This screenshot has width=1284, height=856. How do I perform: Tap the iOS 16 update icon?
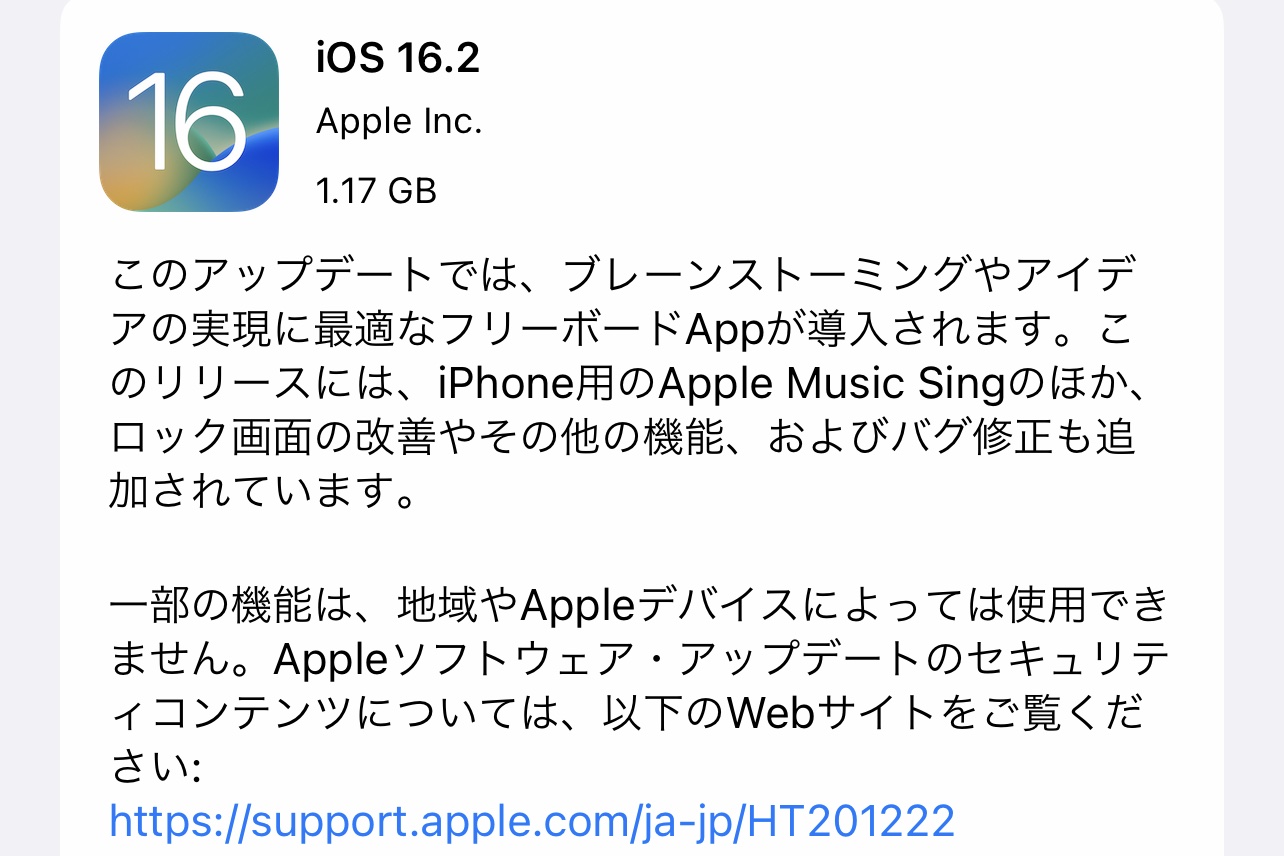click(188, 121)
